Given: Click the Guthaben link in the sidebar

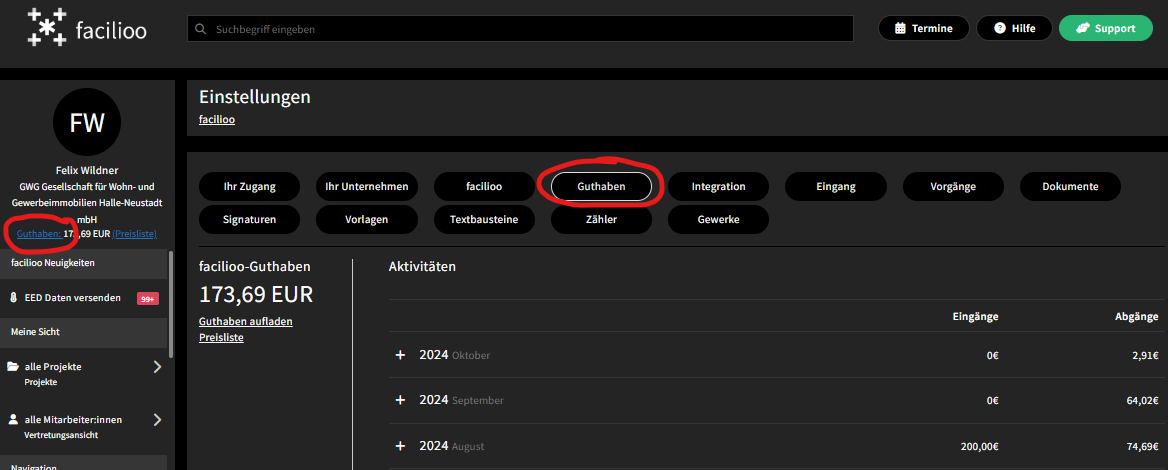Looking at the screenshot, I should pyautogui.click(x=39, y=233).
